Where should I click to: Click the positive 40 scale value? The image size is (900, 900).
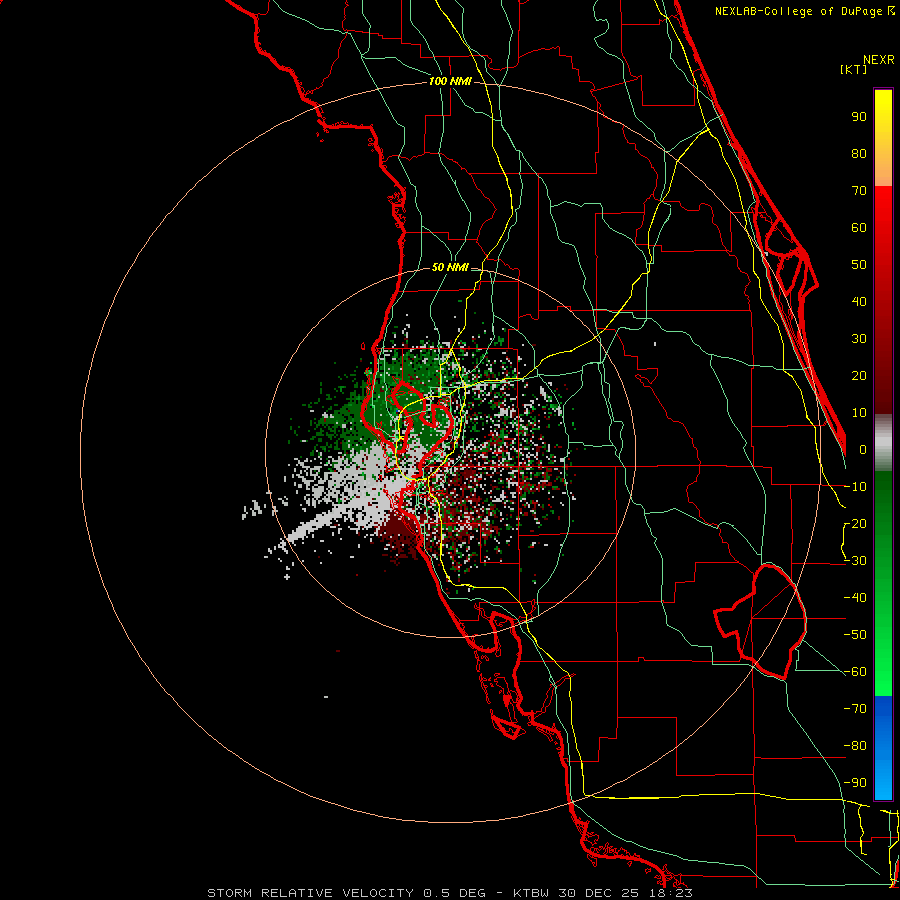click(x=859, y=301)
